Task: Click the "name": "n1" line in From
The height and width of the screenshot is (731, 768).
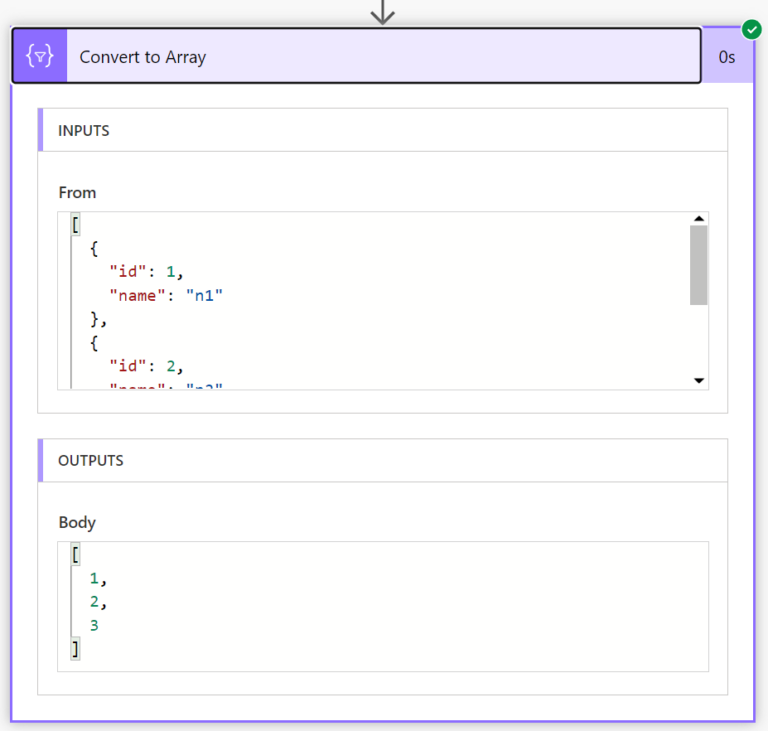Action: point(165,294)
